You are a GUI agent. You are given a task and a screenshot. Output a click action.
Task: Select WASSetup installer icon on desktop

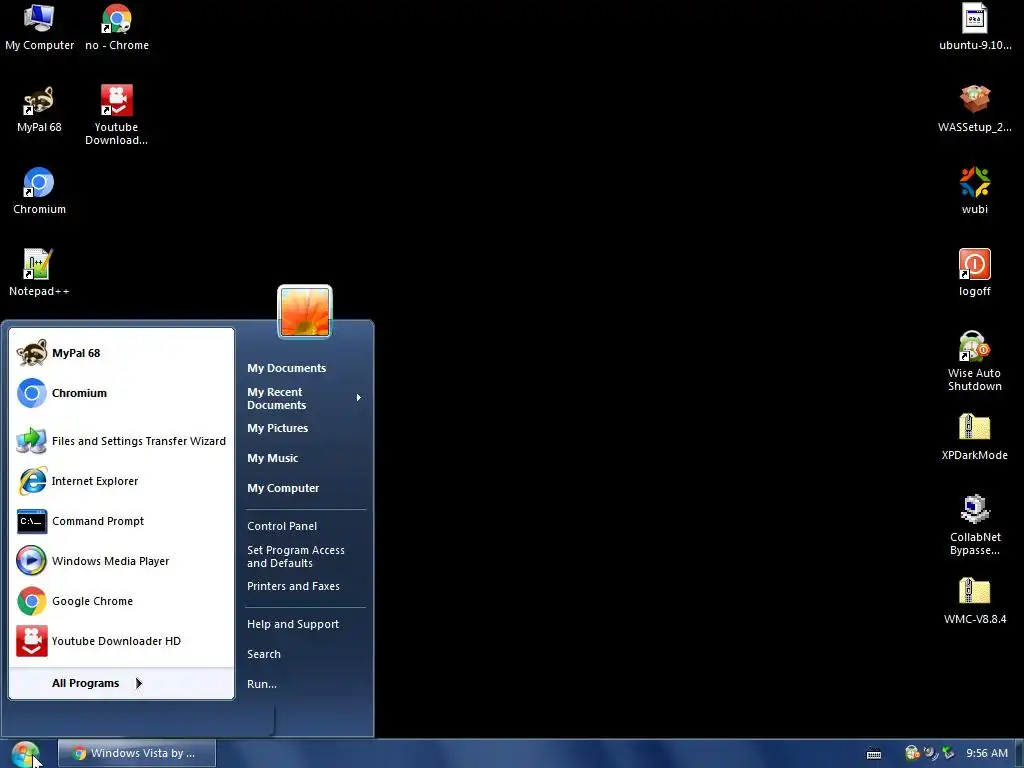[974, 110]
